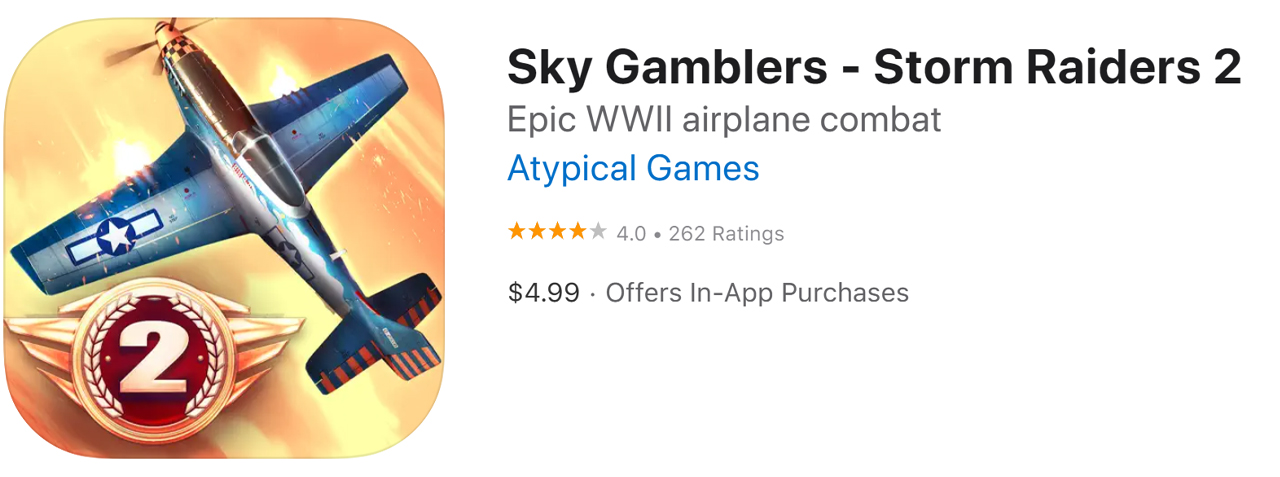Select the second orange rating star
This screenshot has width=1280, height=477.
point(537,232)
